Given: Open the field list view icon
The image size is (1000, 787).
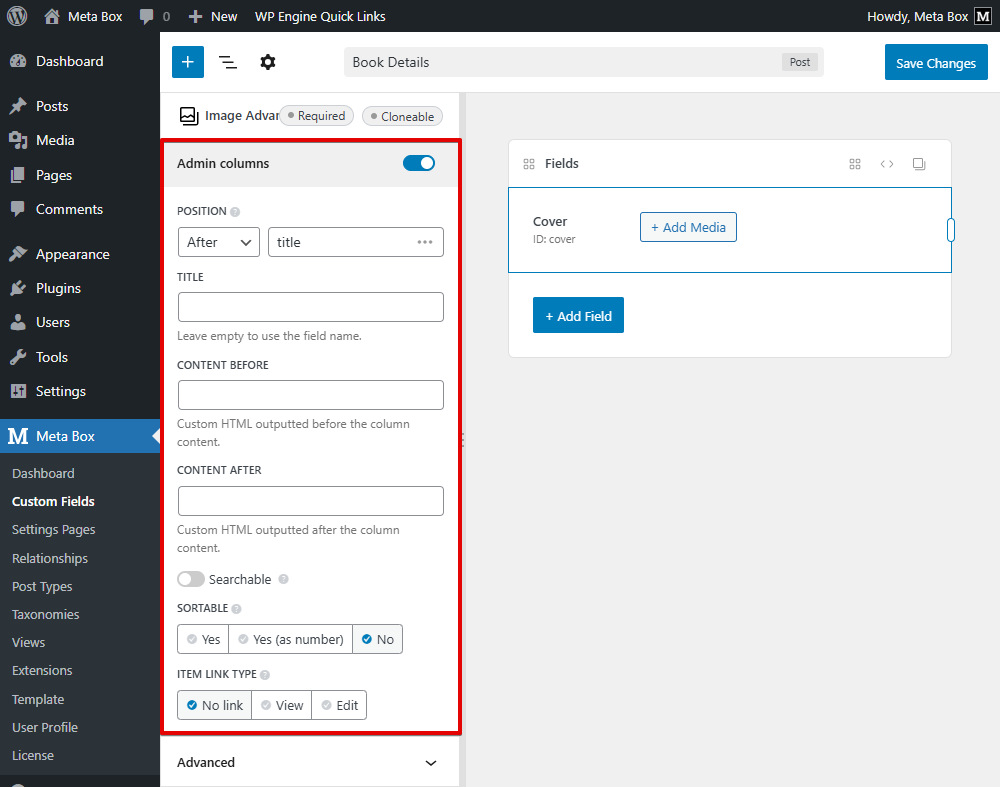Looking at the screenshot, I should (x=227, y=62).
